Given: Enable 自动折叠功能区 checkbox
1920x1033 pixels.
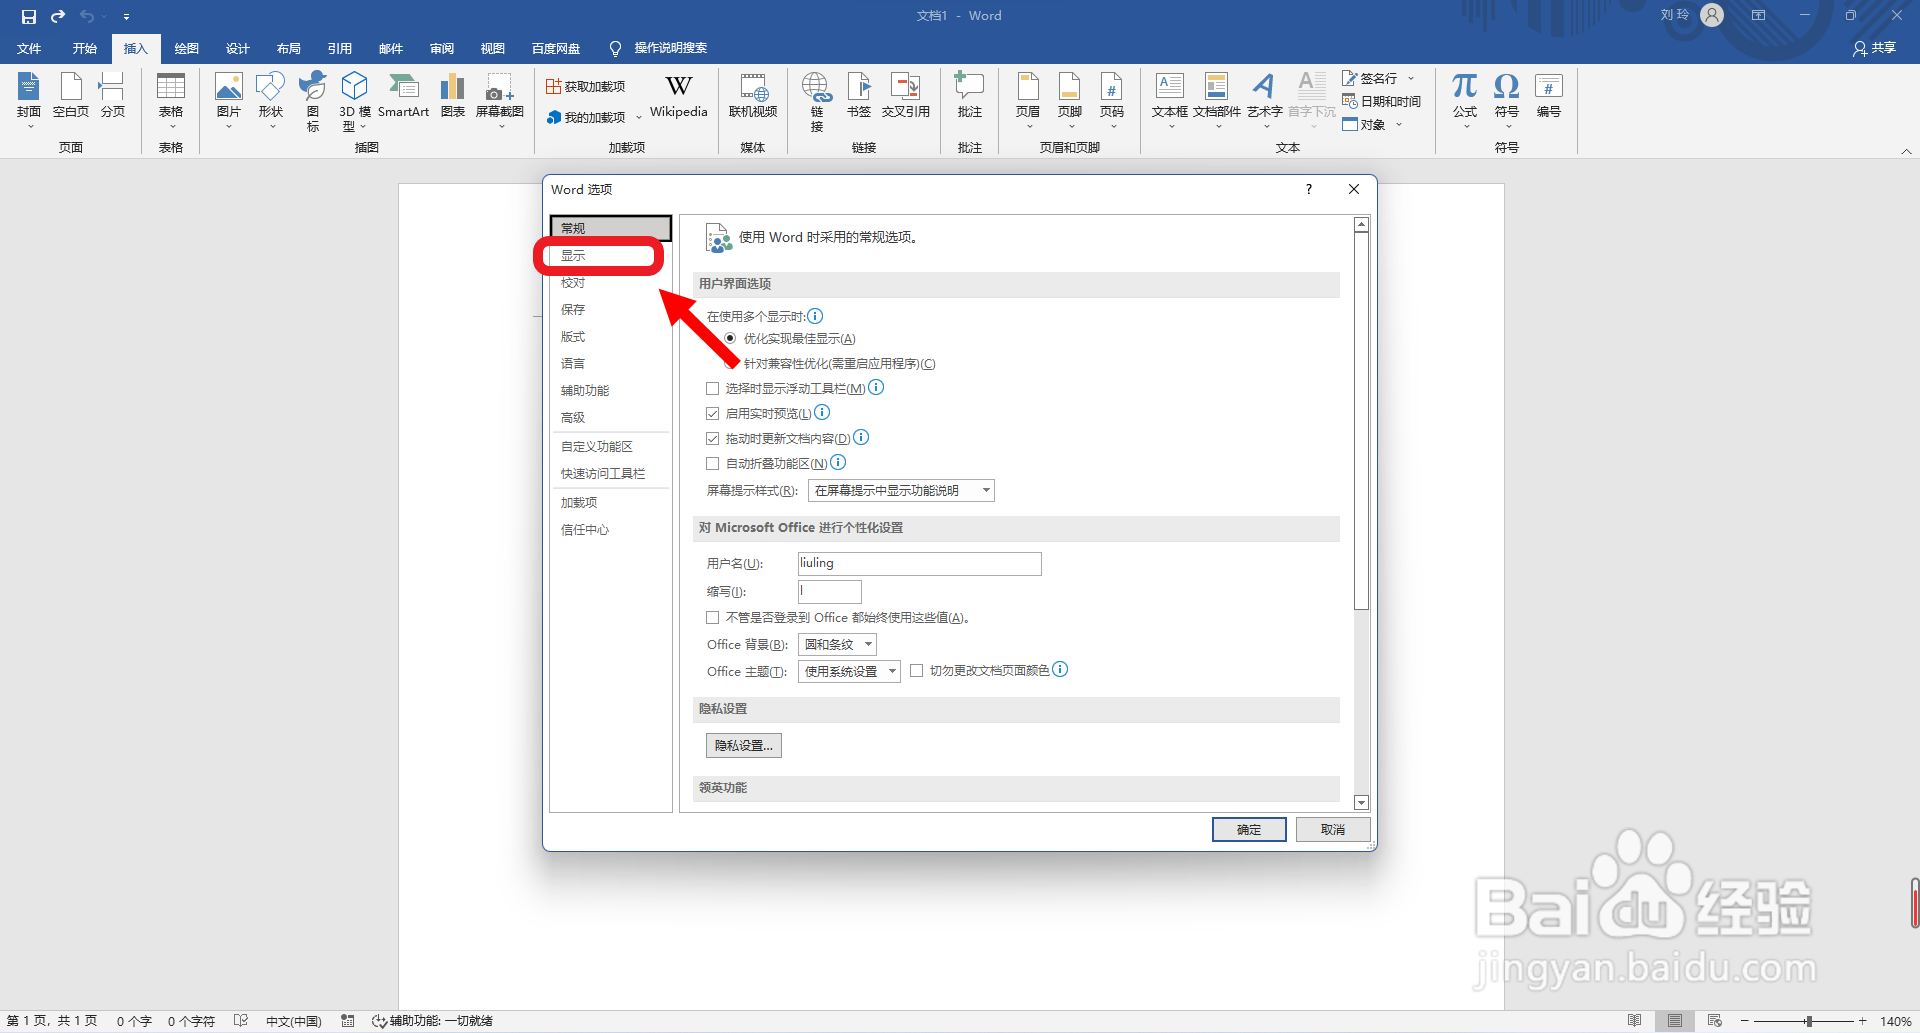Looking at the screenshot, I should click(713, 464).
